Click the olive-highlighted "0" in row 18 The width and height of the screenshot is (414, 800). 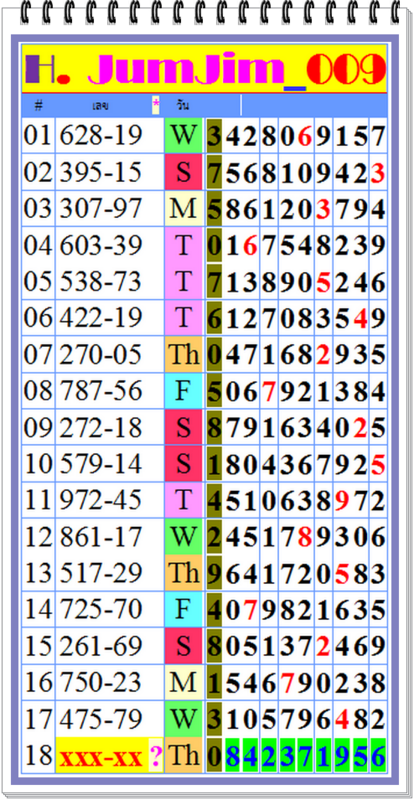coord(214,755)
